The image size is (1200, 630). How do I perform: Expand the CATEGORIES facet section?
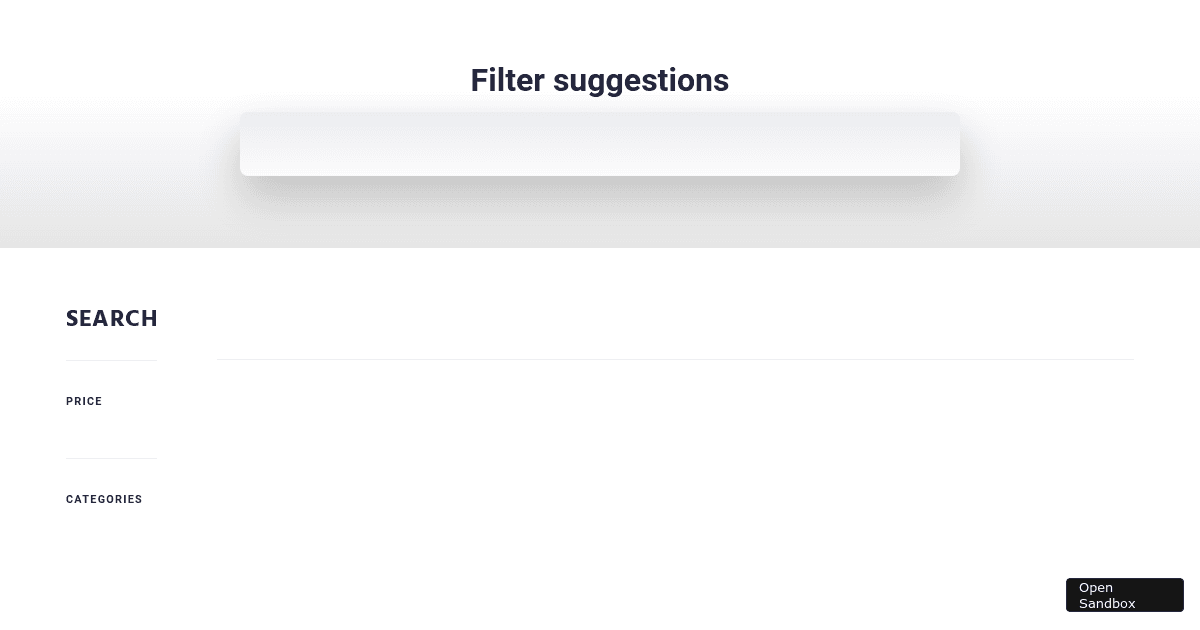pyautogui.click(x=104, y=499)
